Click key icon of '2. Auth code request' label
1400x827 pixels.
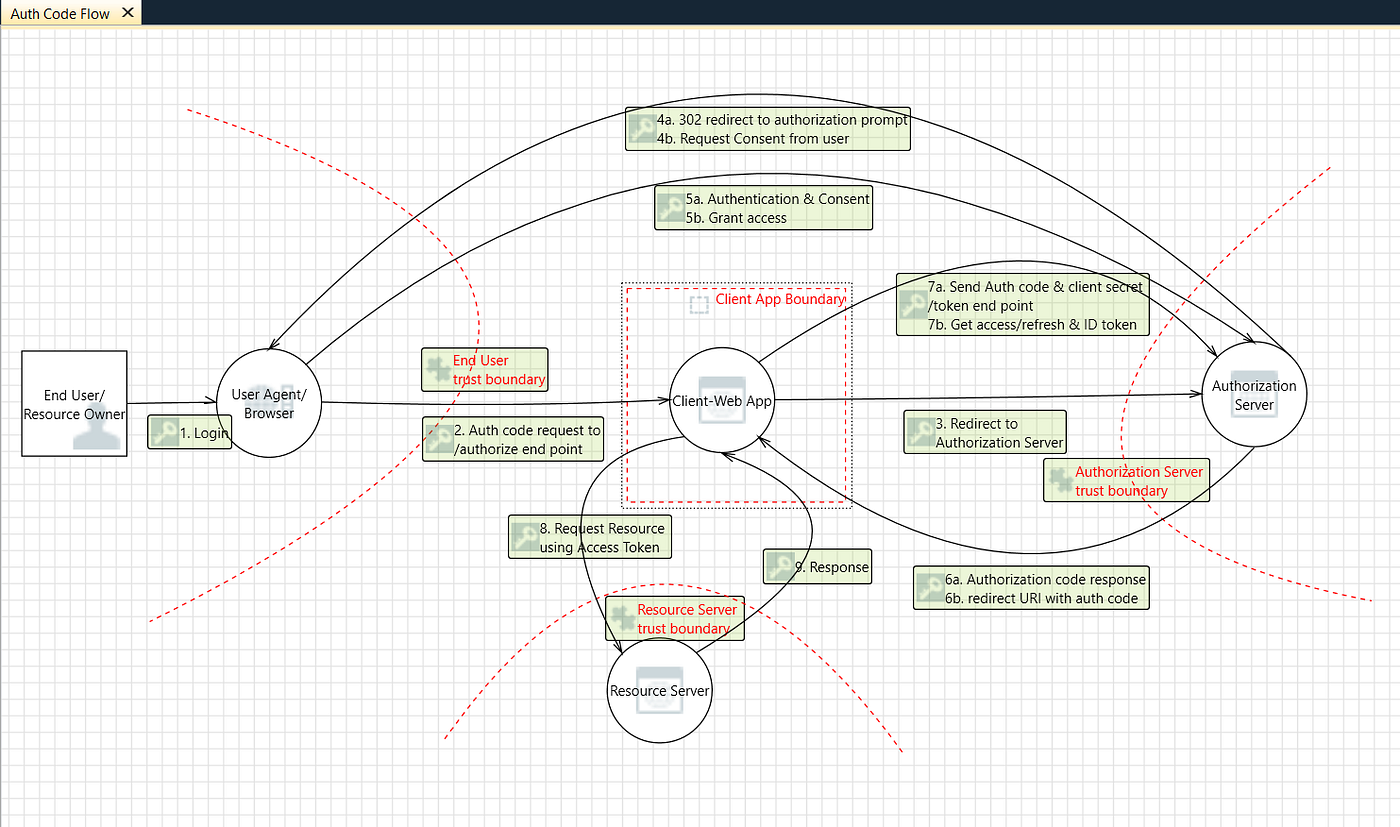point(439,440)
